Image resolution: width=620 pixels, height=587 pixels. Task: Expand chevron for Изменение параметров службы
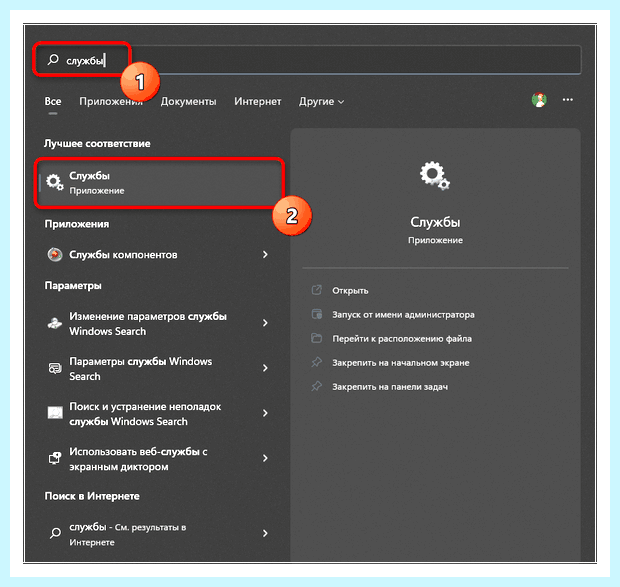(265, 323)
